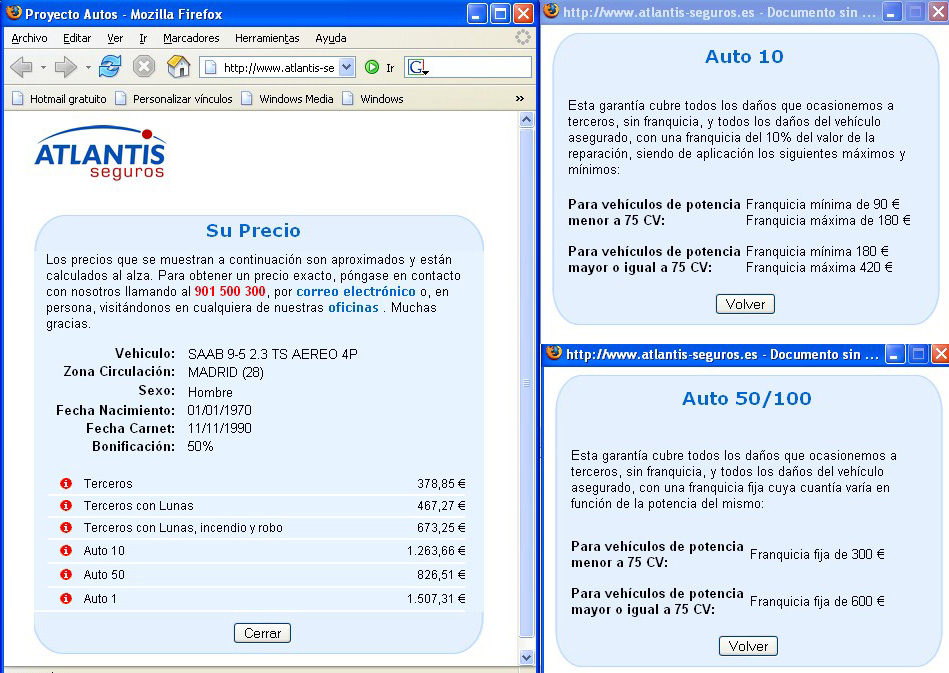Open the Marcadores menu
949x673 pixels.
(x=191, y=38)
